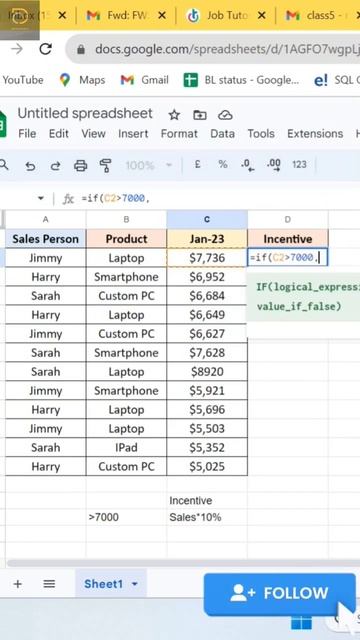360x640 pixels.
Task: Click the undo arrow in toolbar
Action: click(x=30, y=165)
